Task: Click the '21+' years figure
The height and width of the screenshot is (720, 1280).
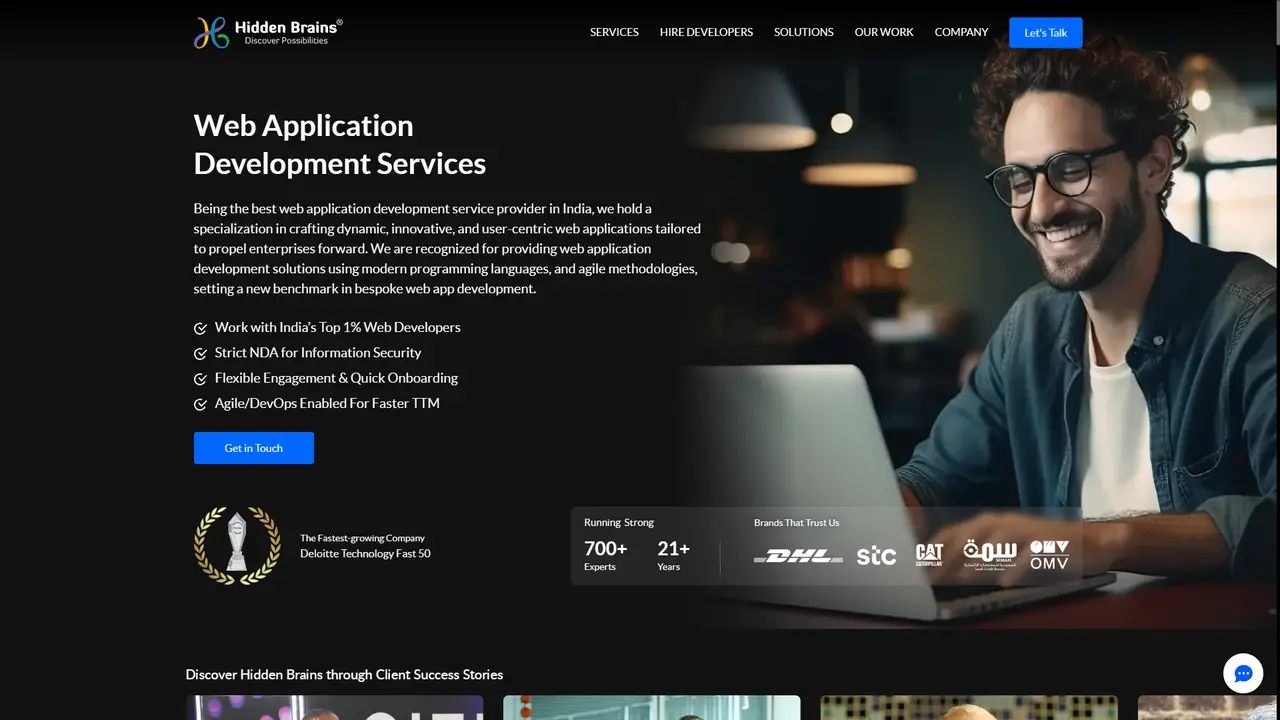Action: pyautogui.click(x=673, y=548)
